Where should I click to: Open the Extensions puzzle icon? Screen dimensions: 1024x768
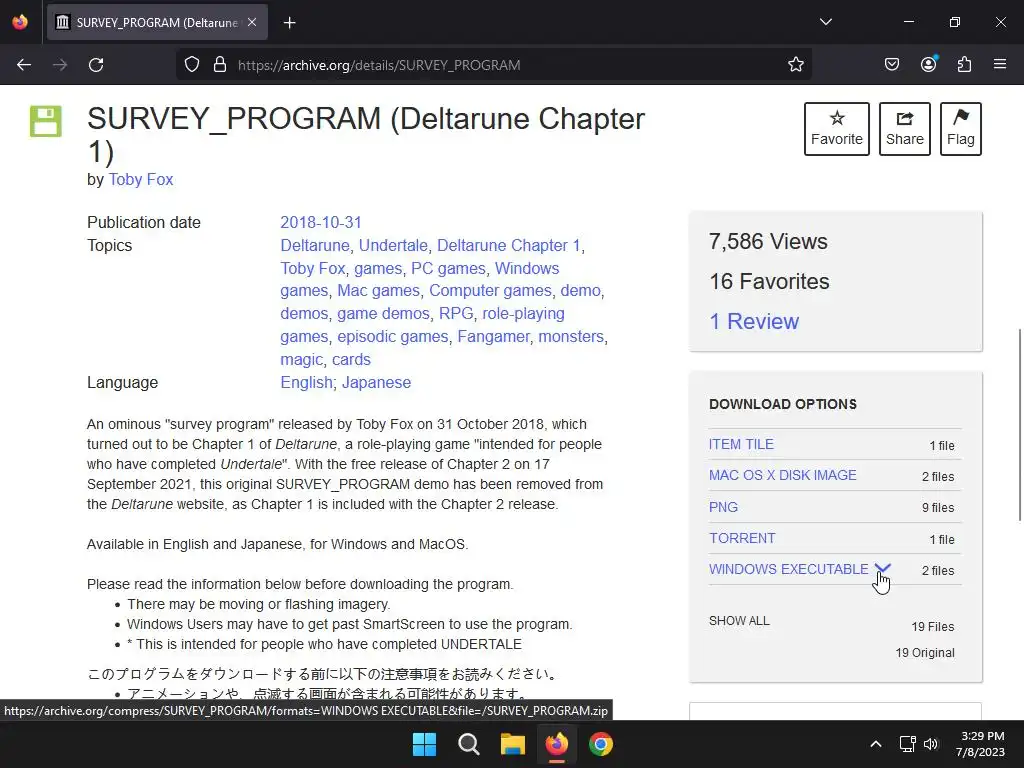[x=965, y=65]
